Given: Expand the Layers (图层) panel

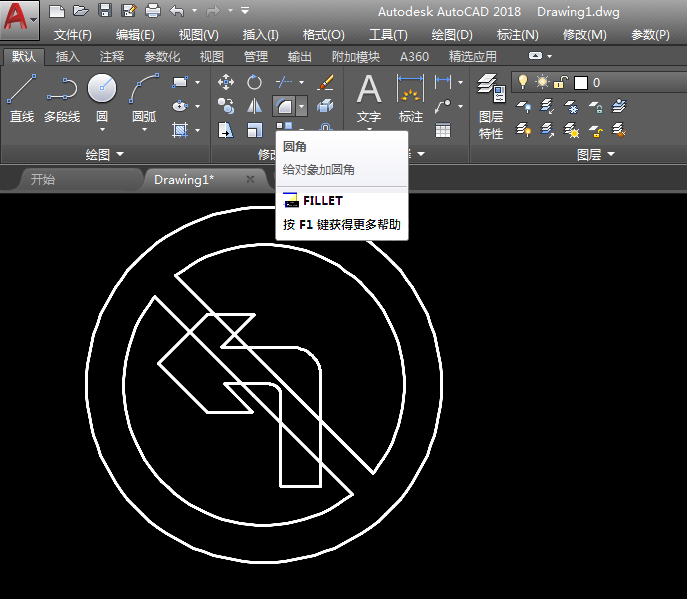Looking at the screenshot, I should click(x=596, y=155).
